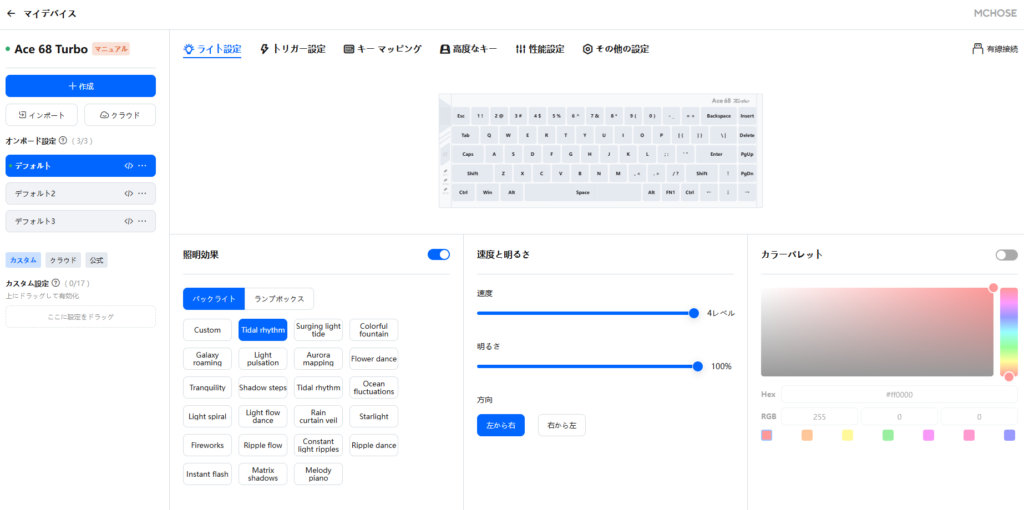Click the back arrow next to マイデバイス
The image size is (1024, 510).
coord(11,14)
